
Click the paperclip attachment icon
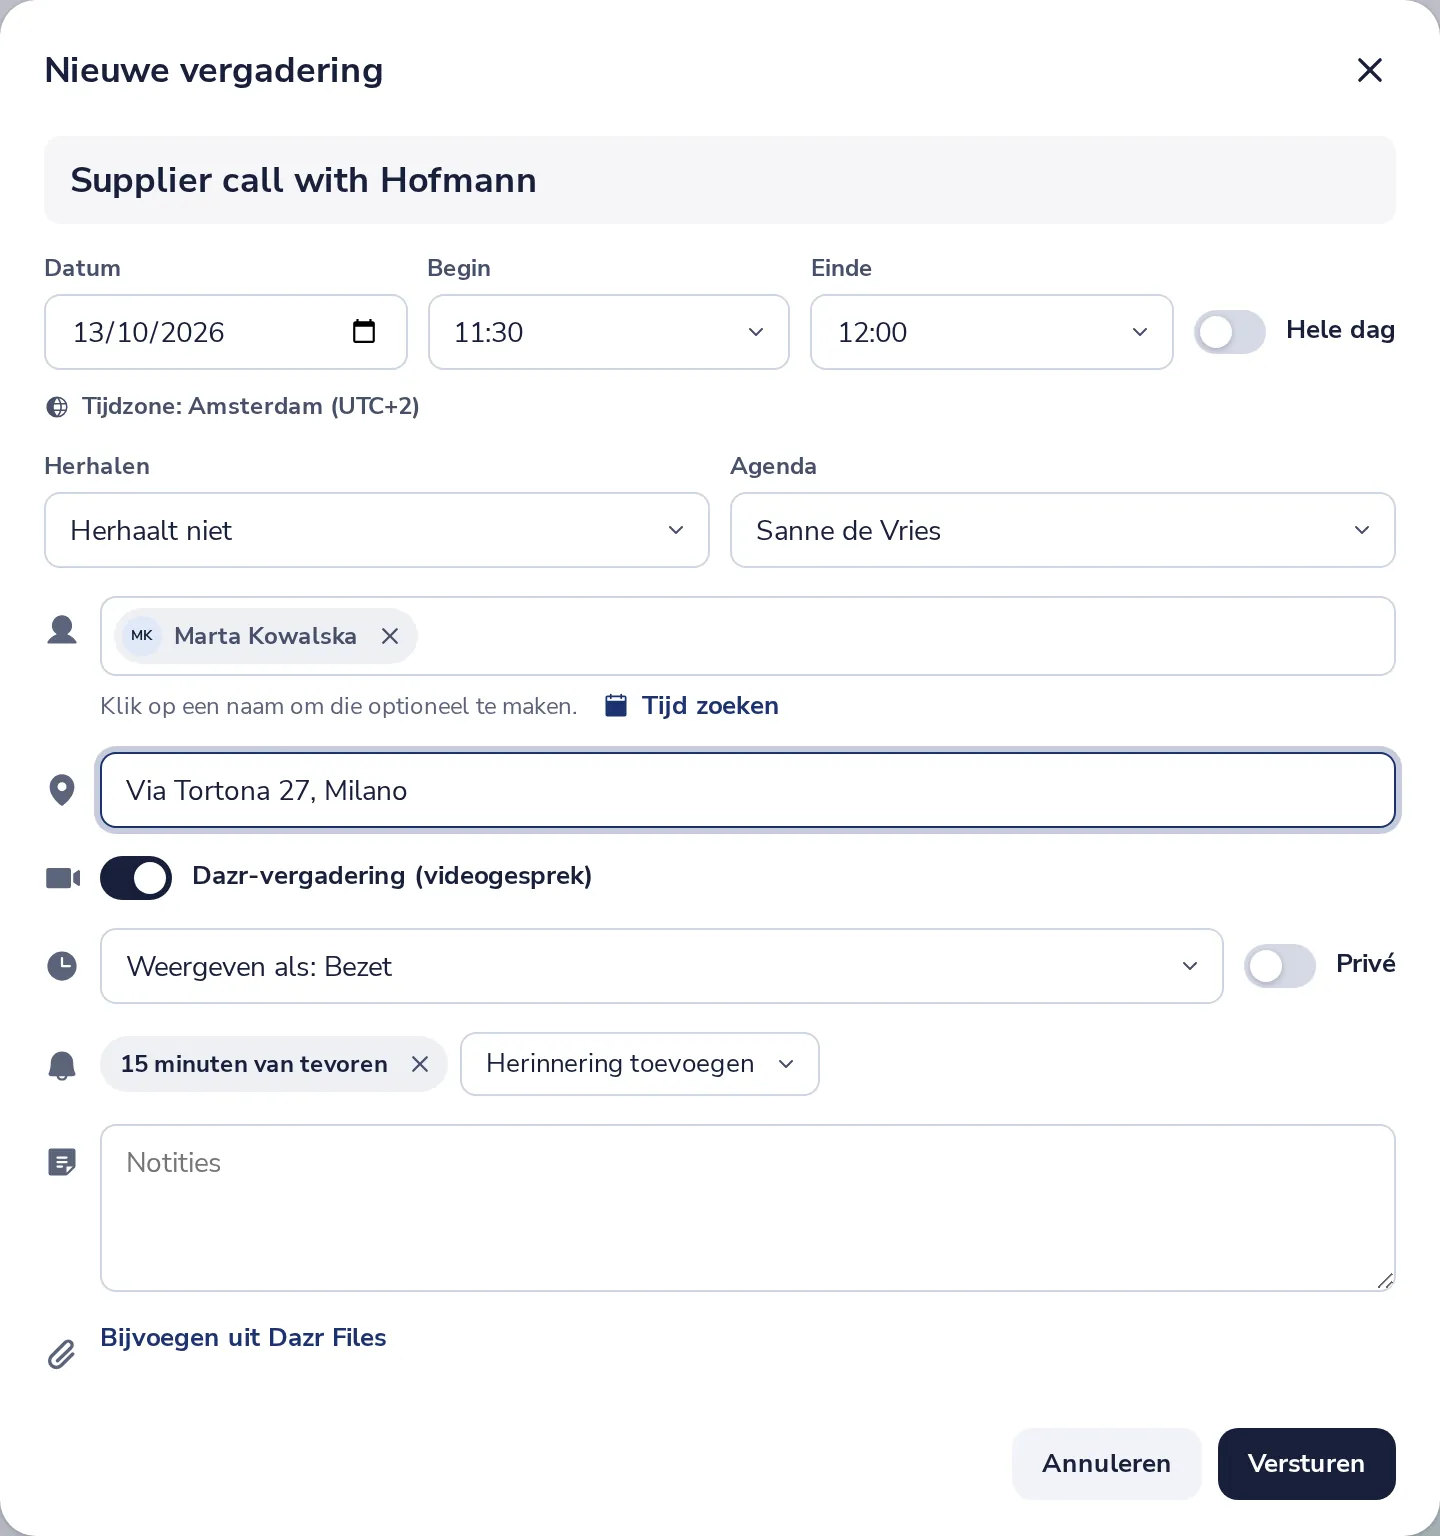pos(61,1354)
